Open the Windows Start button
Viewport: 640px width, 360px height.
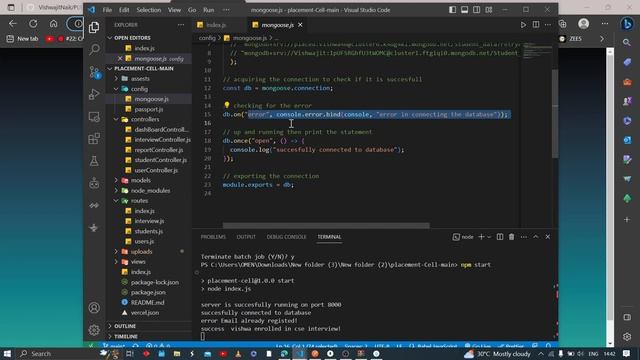pos(7,353)
